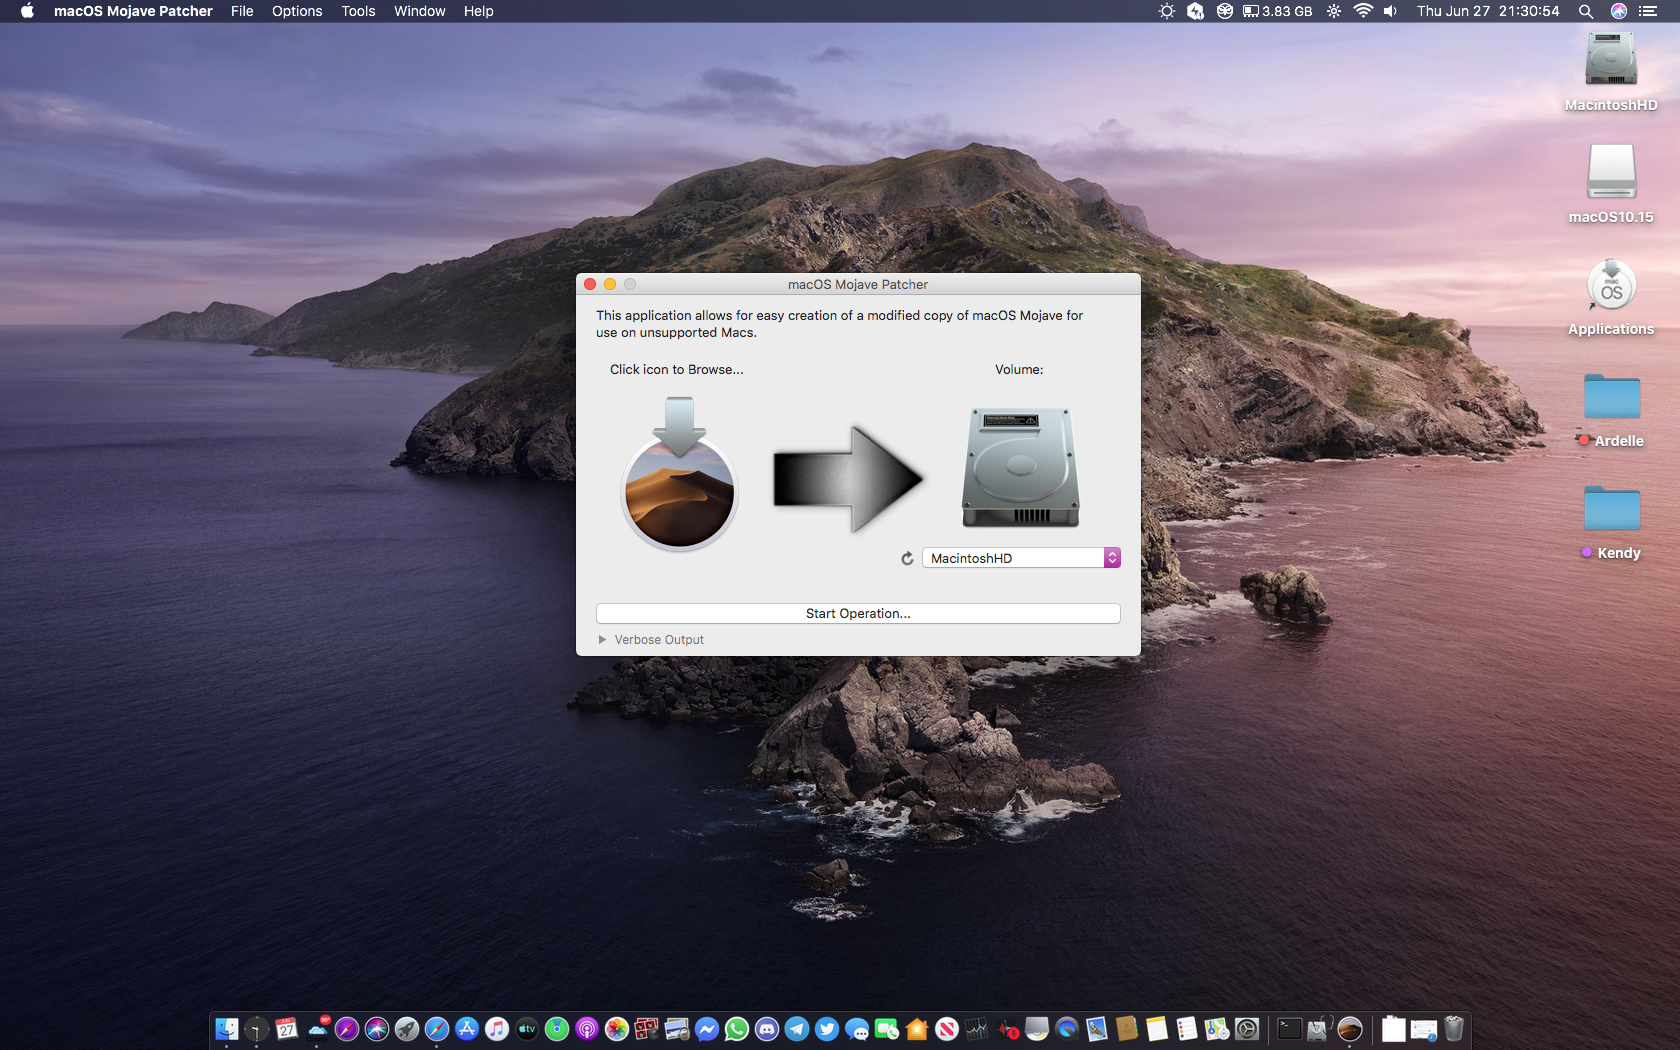Expand the Verbose Output disclosure triangle
Viewport: 1680px width, 1050px height.
click(x=602, y=639)
